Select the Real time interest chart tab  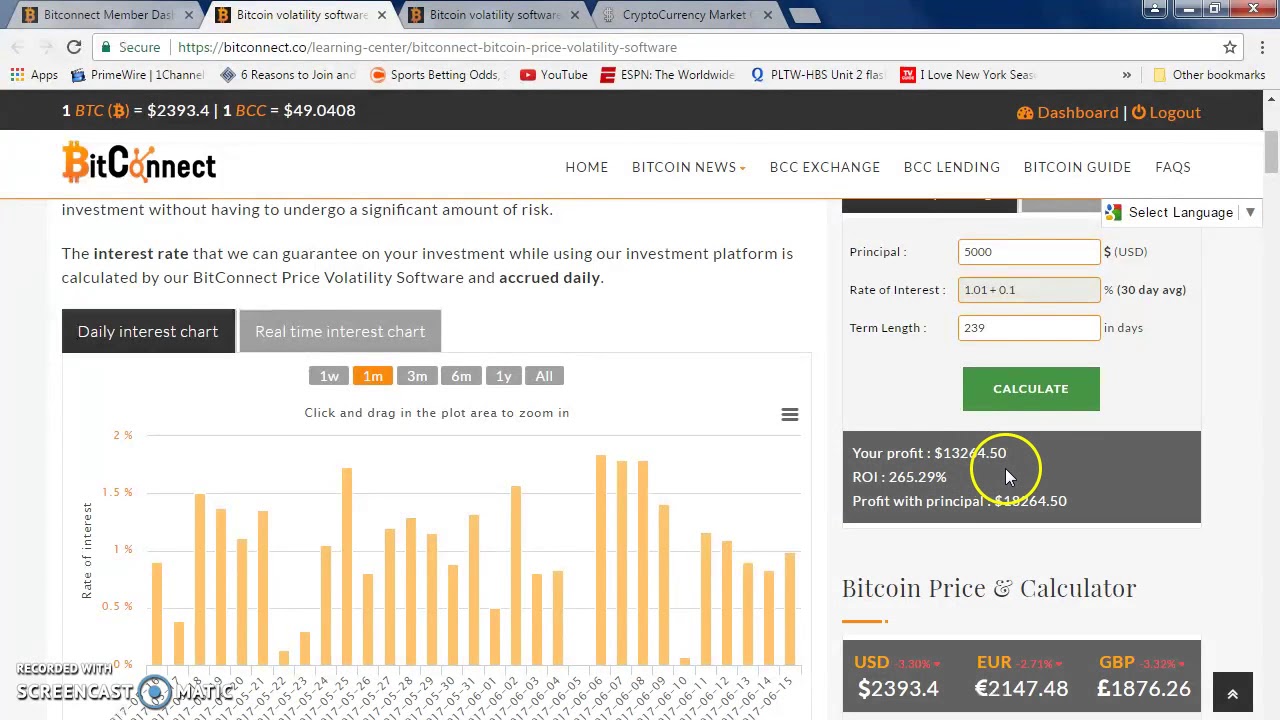(340, 331)
